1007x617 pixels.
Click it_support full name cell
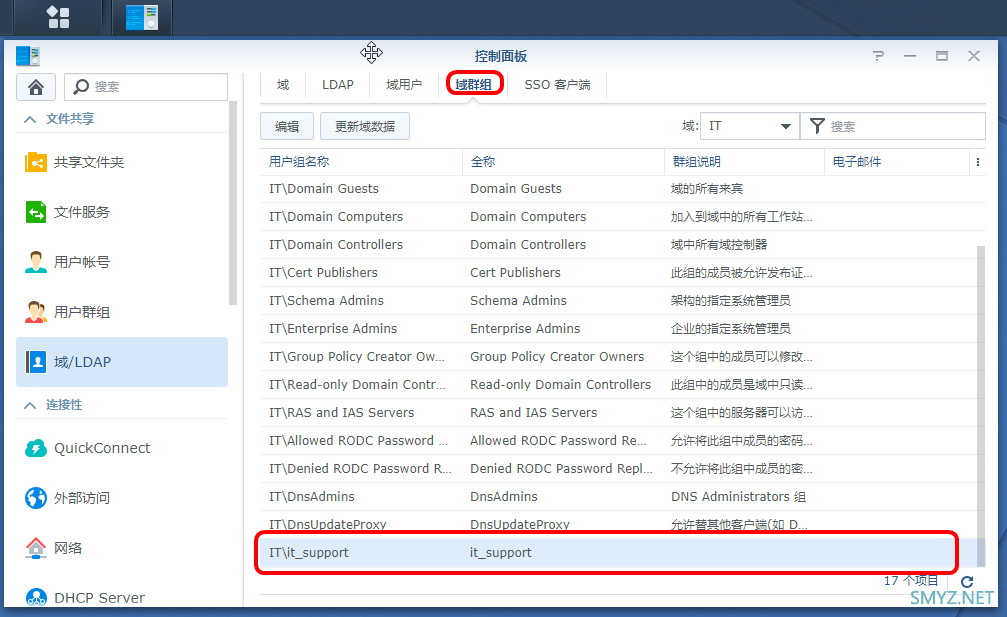coord(501,553)
